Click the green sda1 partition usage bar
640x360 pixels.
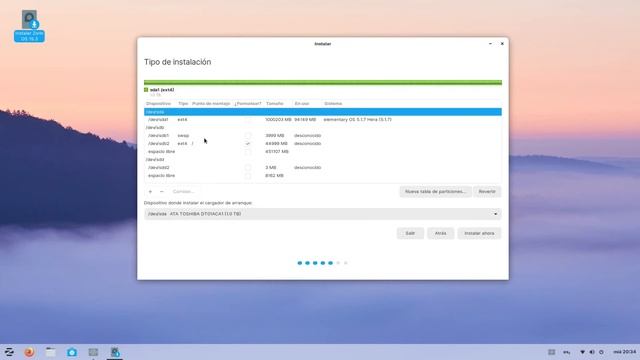(x=322, y=82)
